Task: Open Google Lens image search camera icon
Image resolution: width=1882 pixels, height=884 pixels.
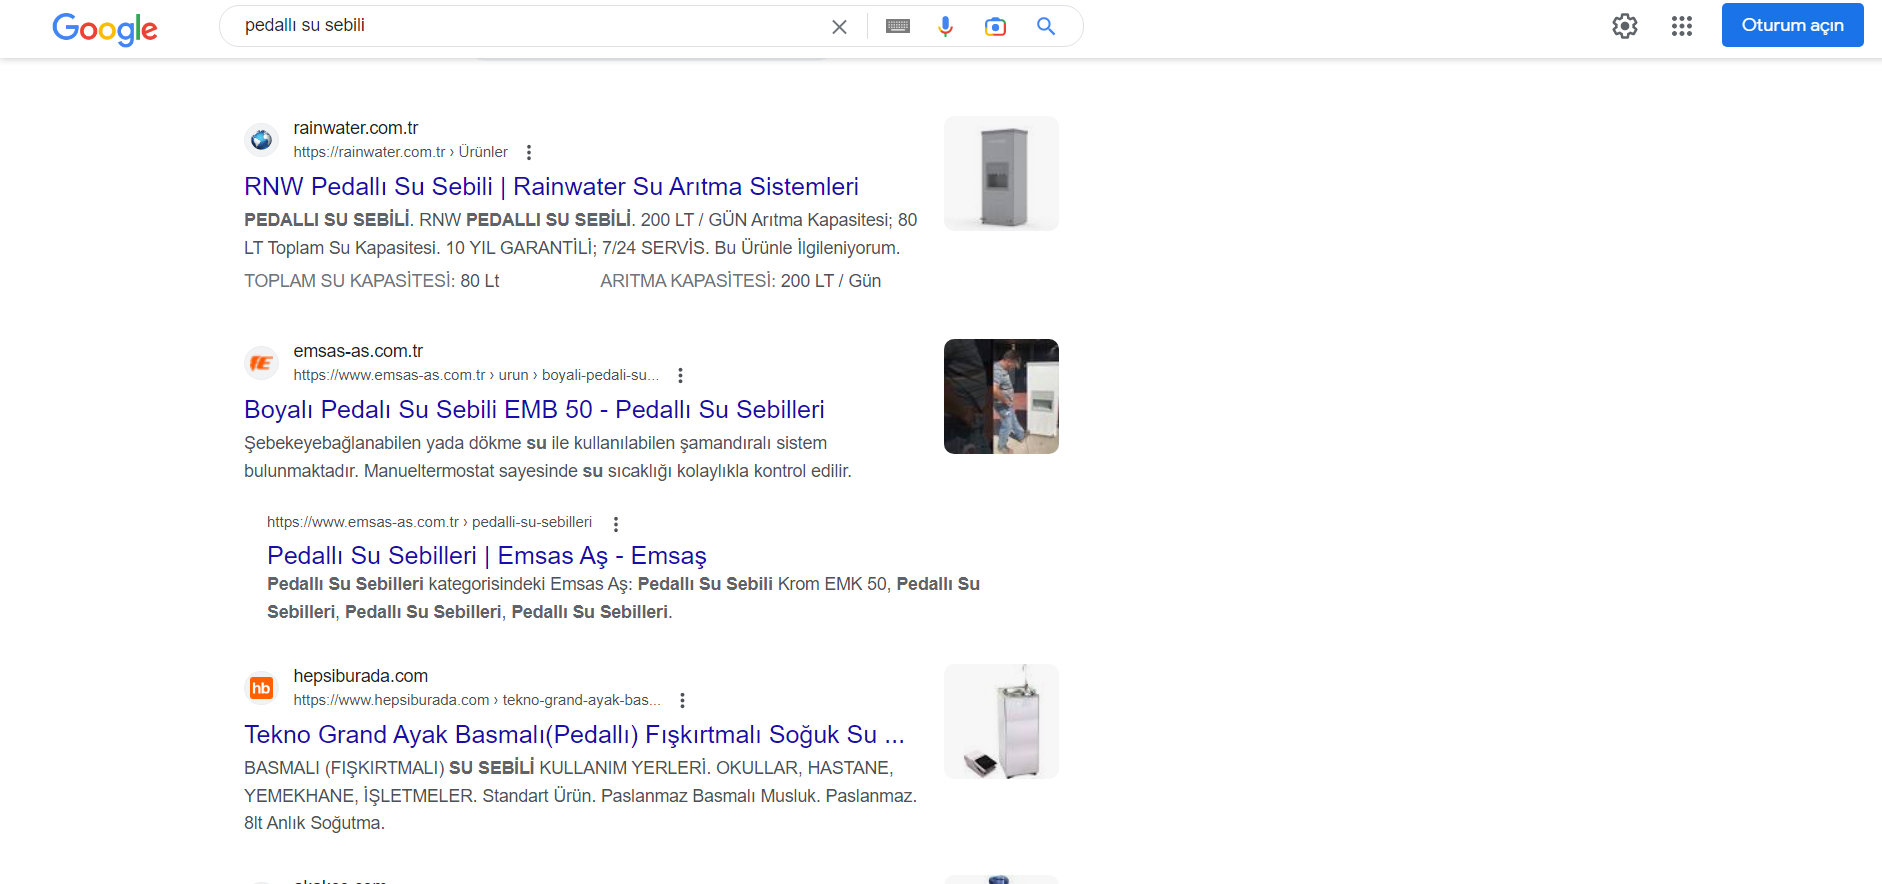Action: 995,27
